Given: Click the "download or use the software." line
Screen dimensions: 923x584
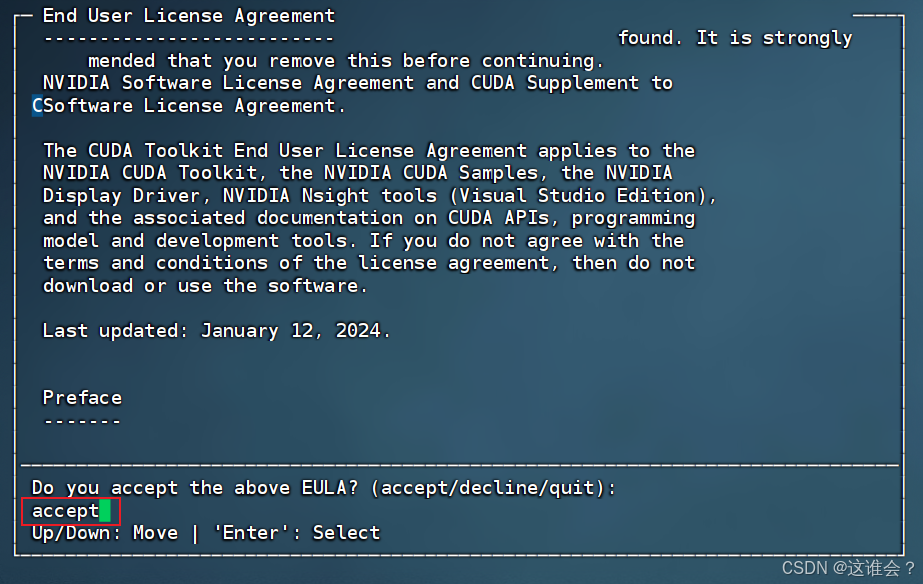Looking at the screenshot, I should (205, 286).
